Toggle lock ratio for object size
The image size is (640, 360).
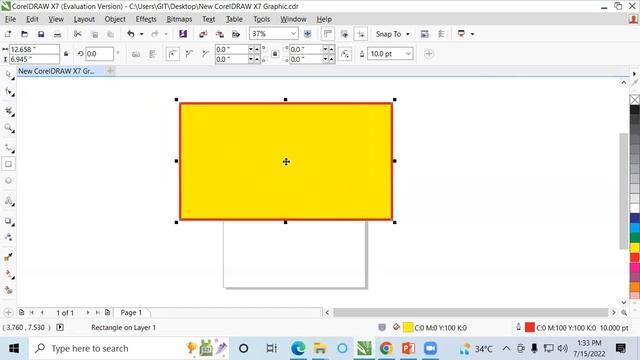coord(66,54)
